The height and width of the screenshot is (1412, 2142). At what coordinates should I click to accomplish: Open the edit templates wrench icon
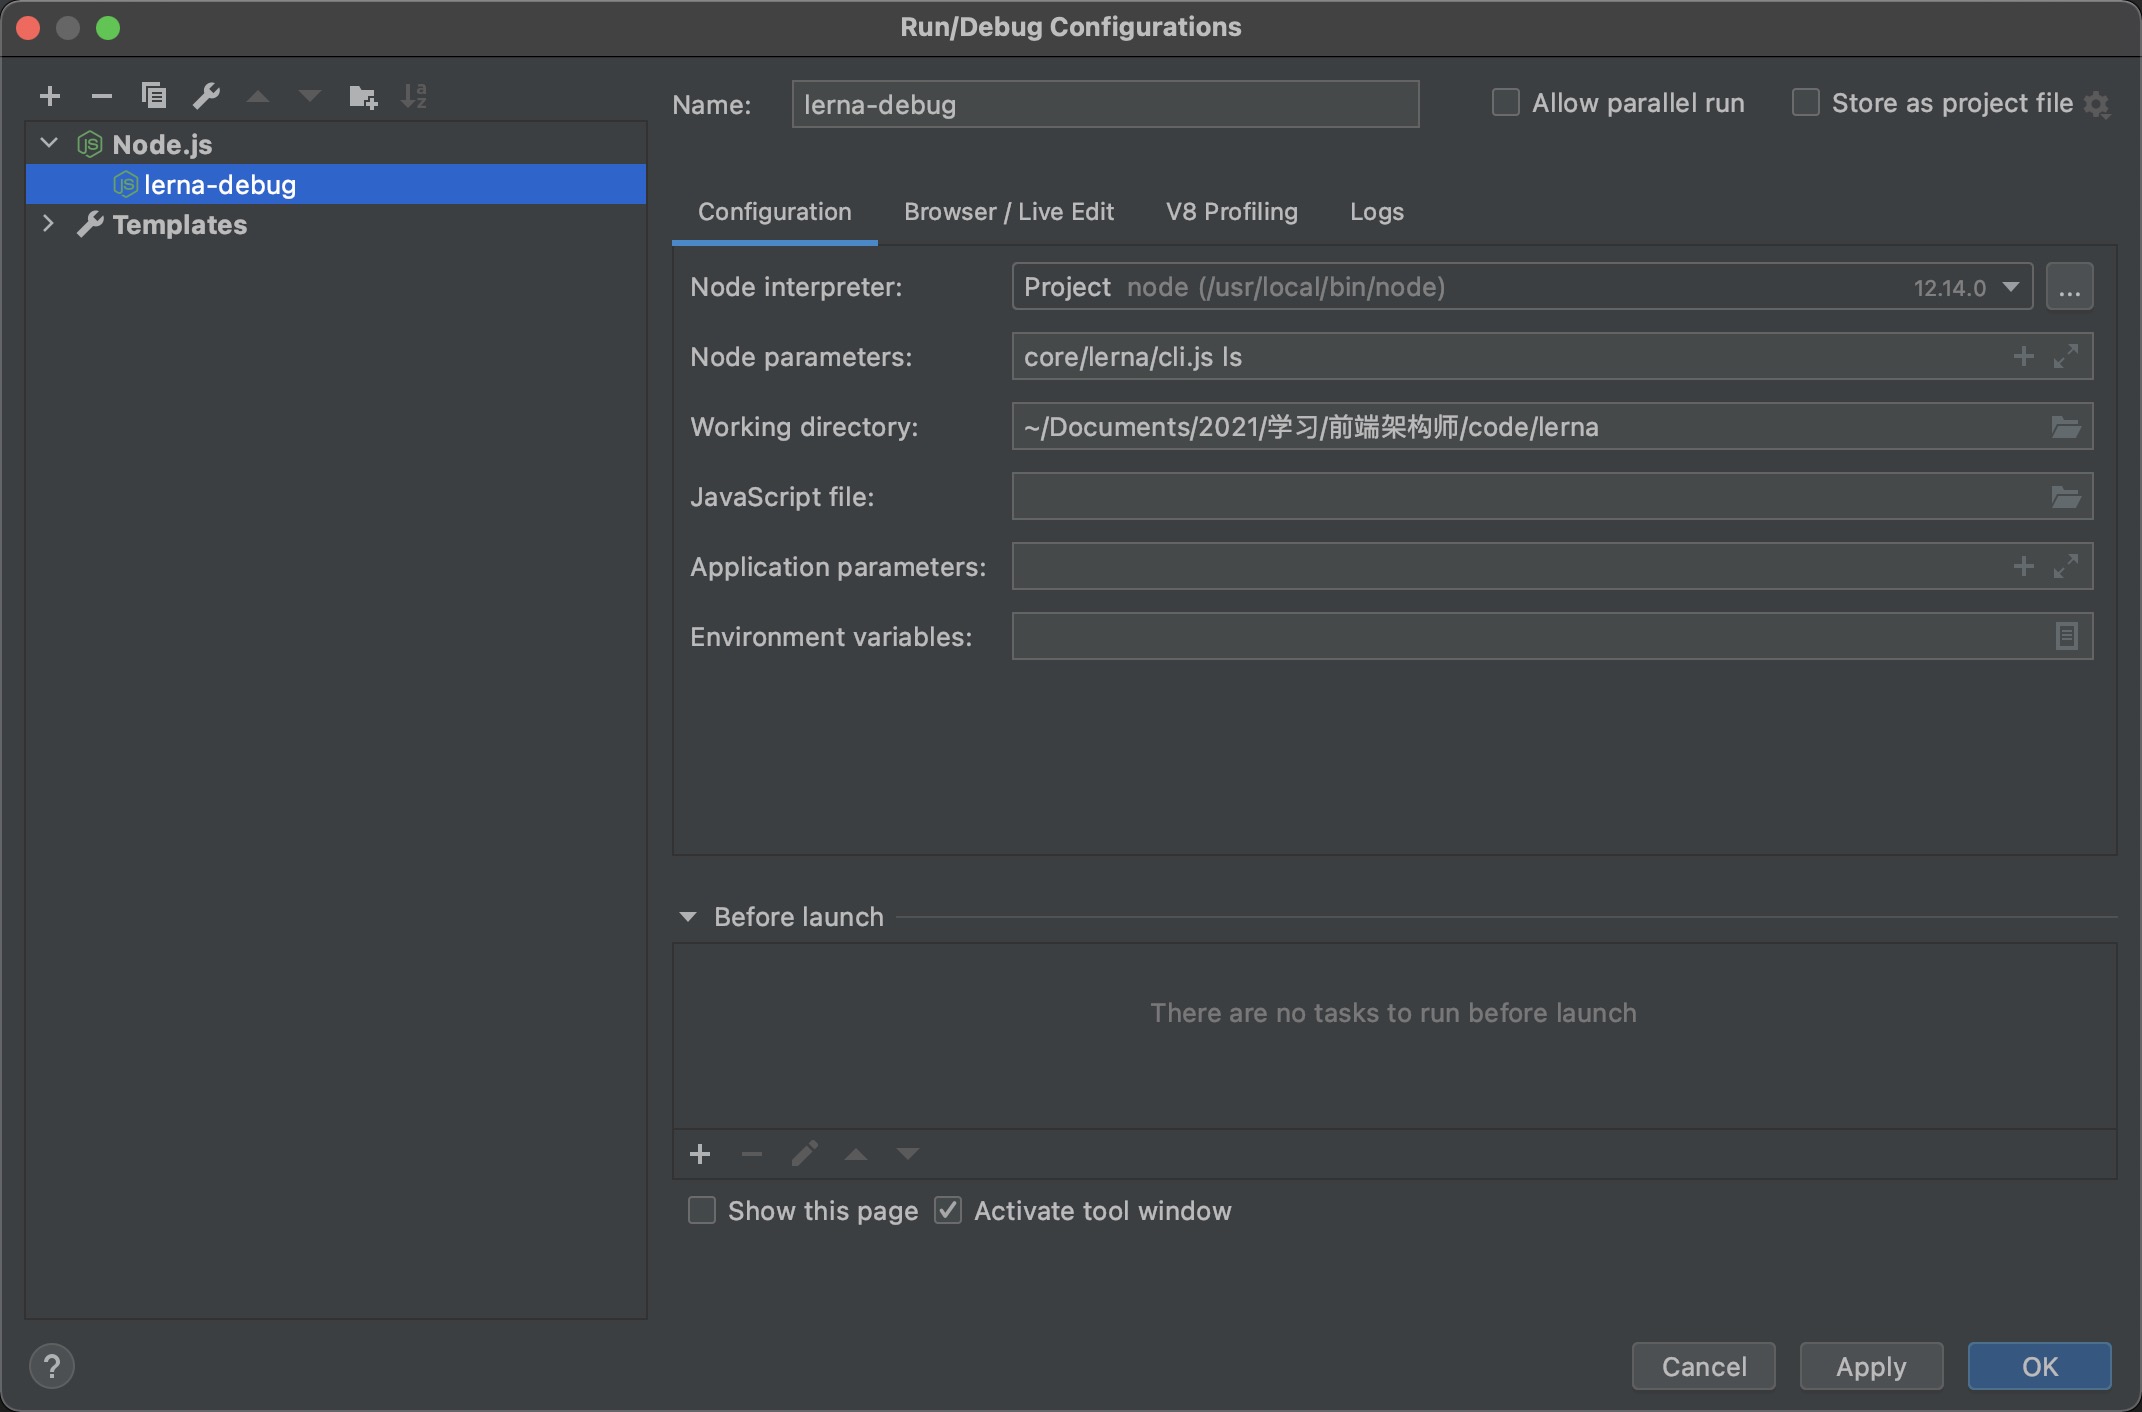[206, 96]
